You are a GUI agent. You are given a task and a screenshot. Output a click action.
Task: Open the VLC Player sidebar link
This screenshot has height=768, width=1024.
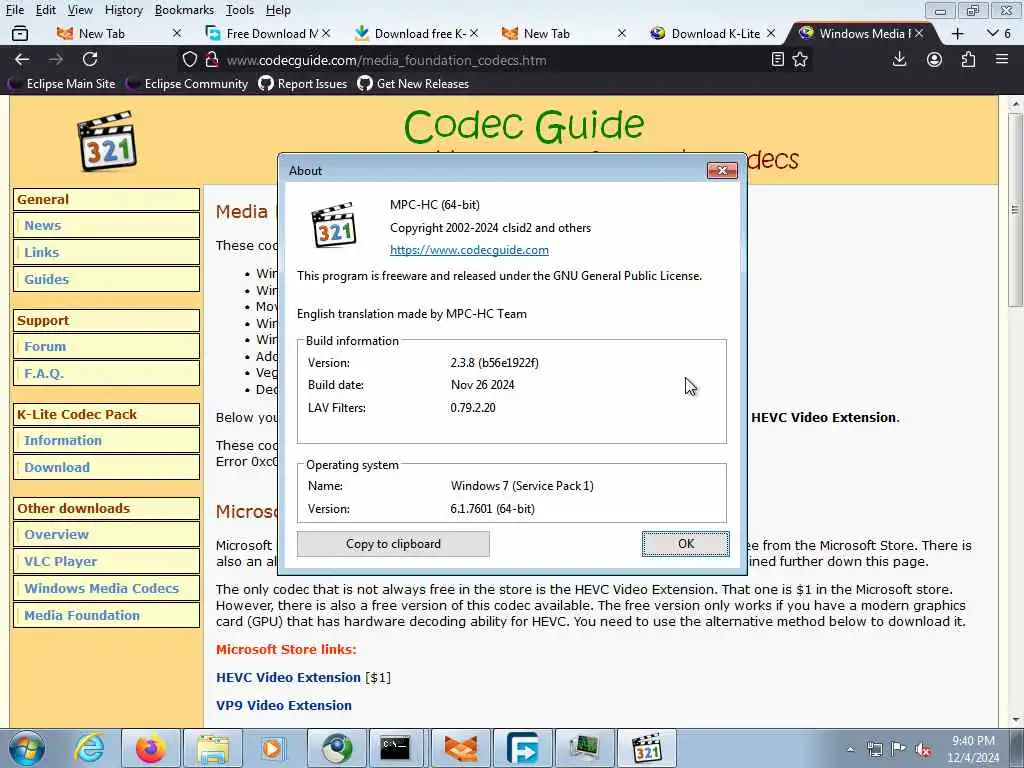(106, 562)
